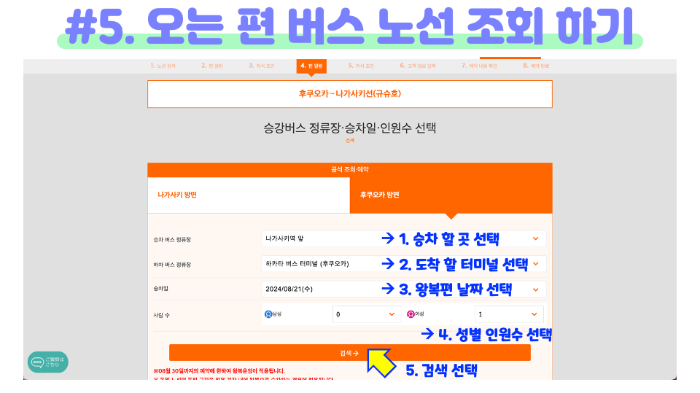Click the 사람 수 label
The width and height of the screenshot is (700, 393).
[162, 315]
